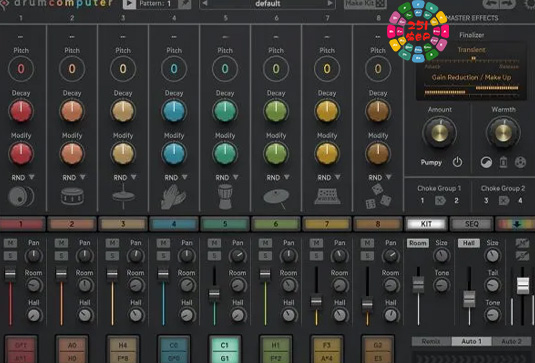This screenshot has height=363, width=535.
Task: Solo channel 1 with S button
Action: click(10, 256)
